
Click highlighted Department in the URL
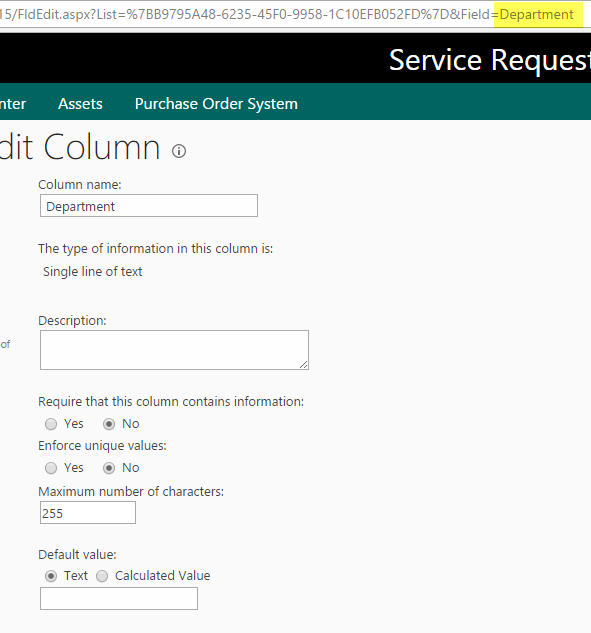[x=537, y=15]
